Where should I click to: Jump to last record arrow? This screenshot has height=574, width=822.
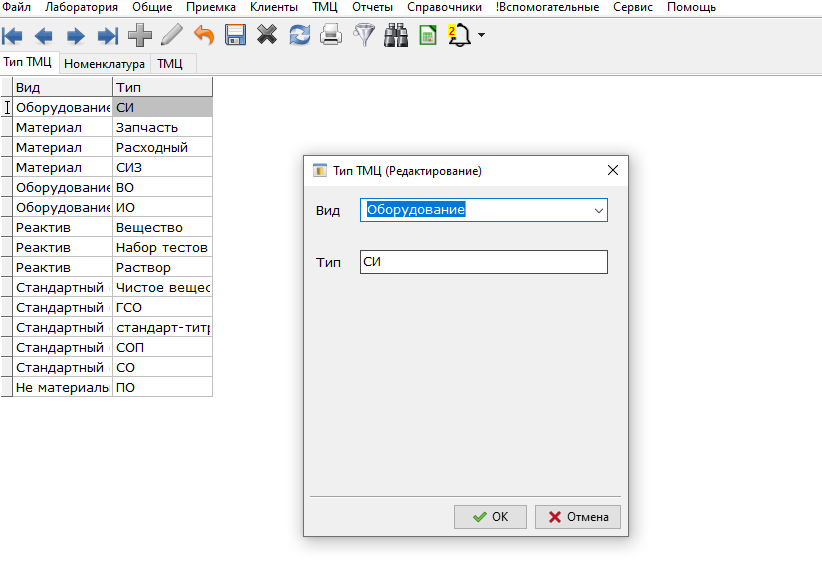coord(108,36)
